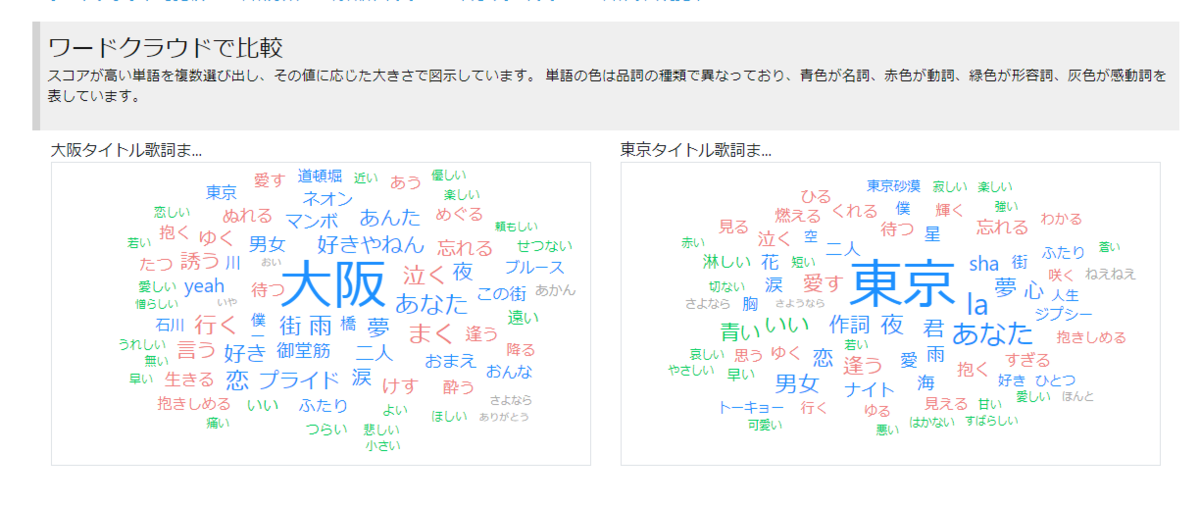Select the blue word la

(977, 304)
